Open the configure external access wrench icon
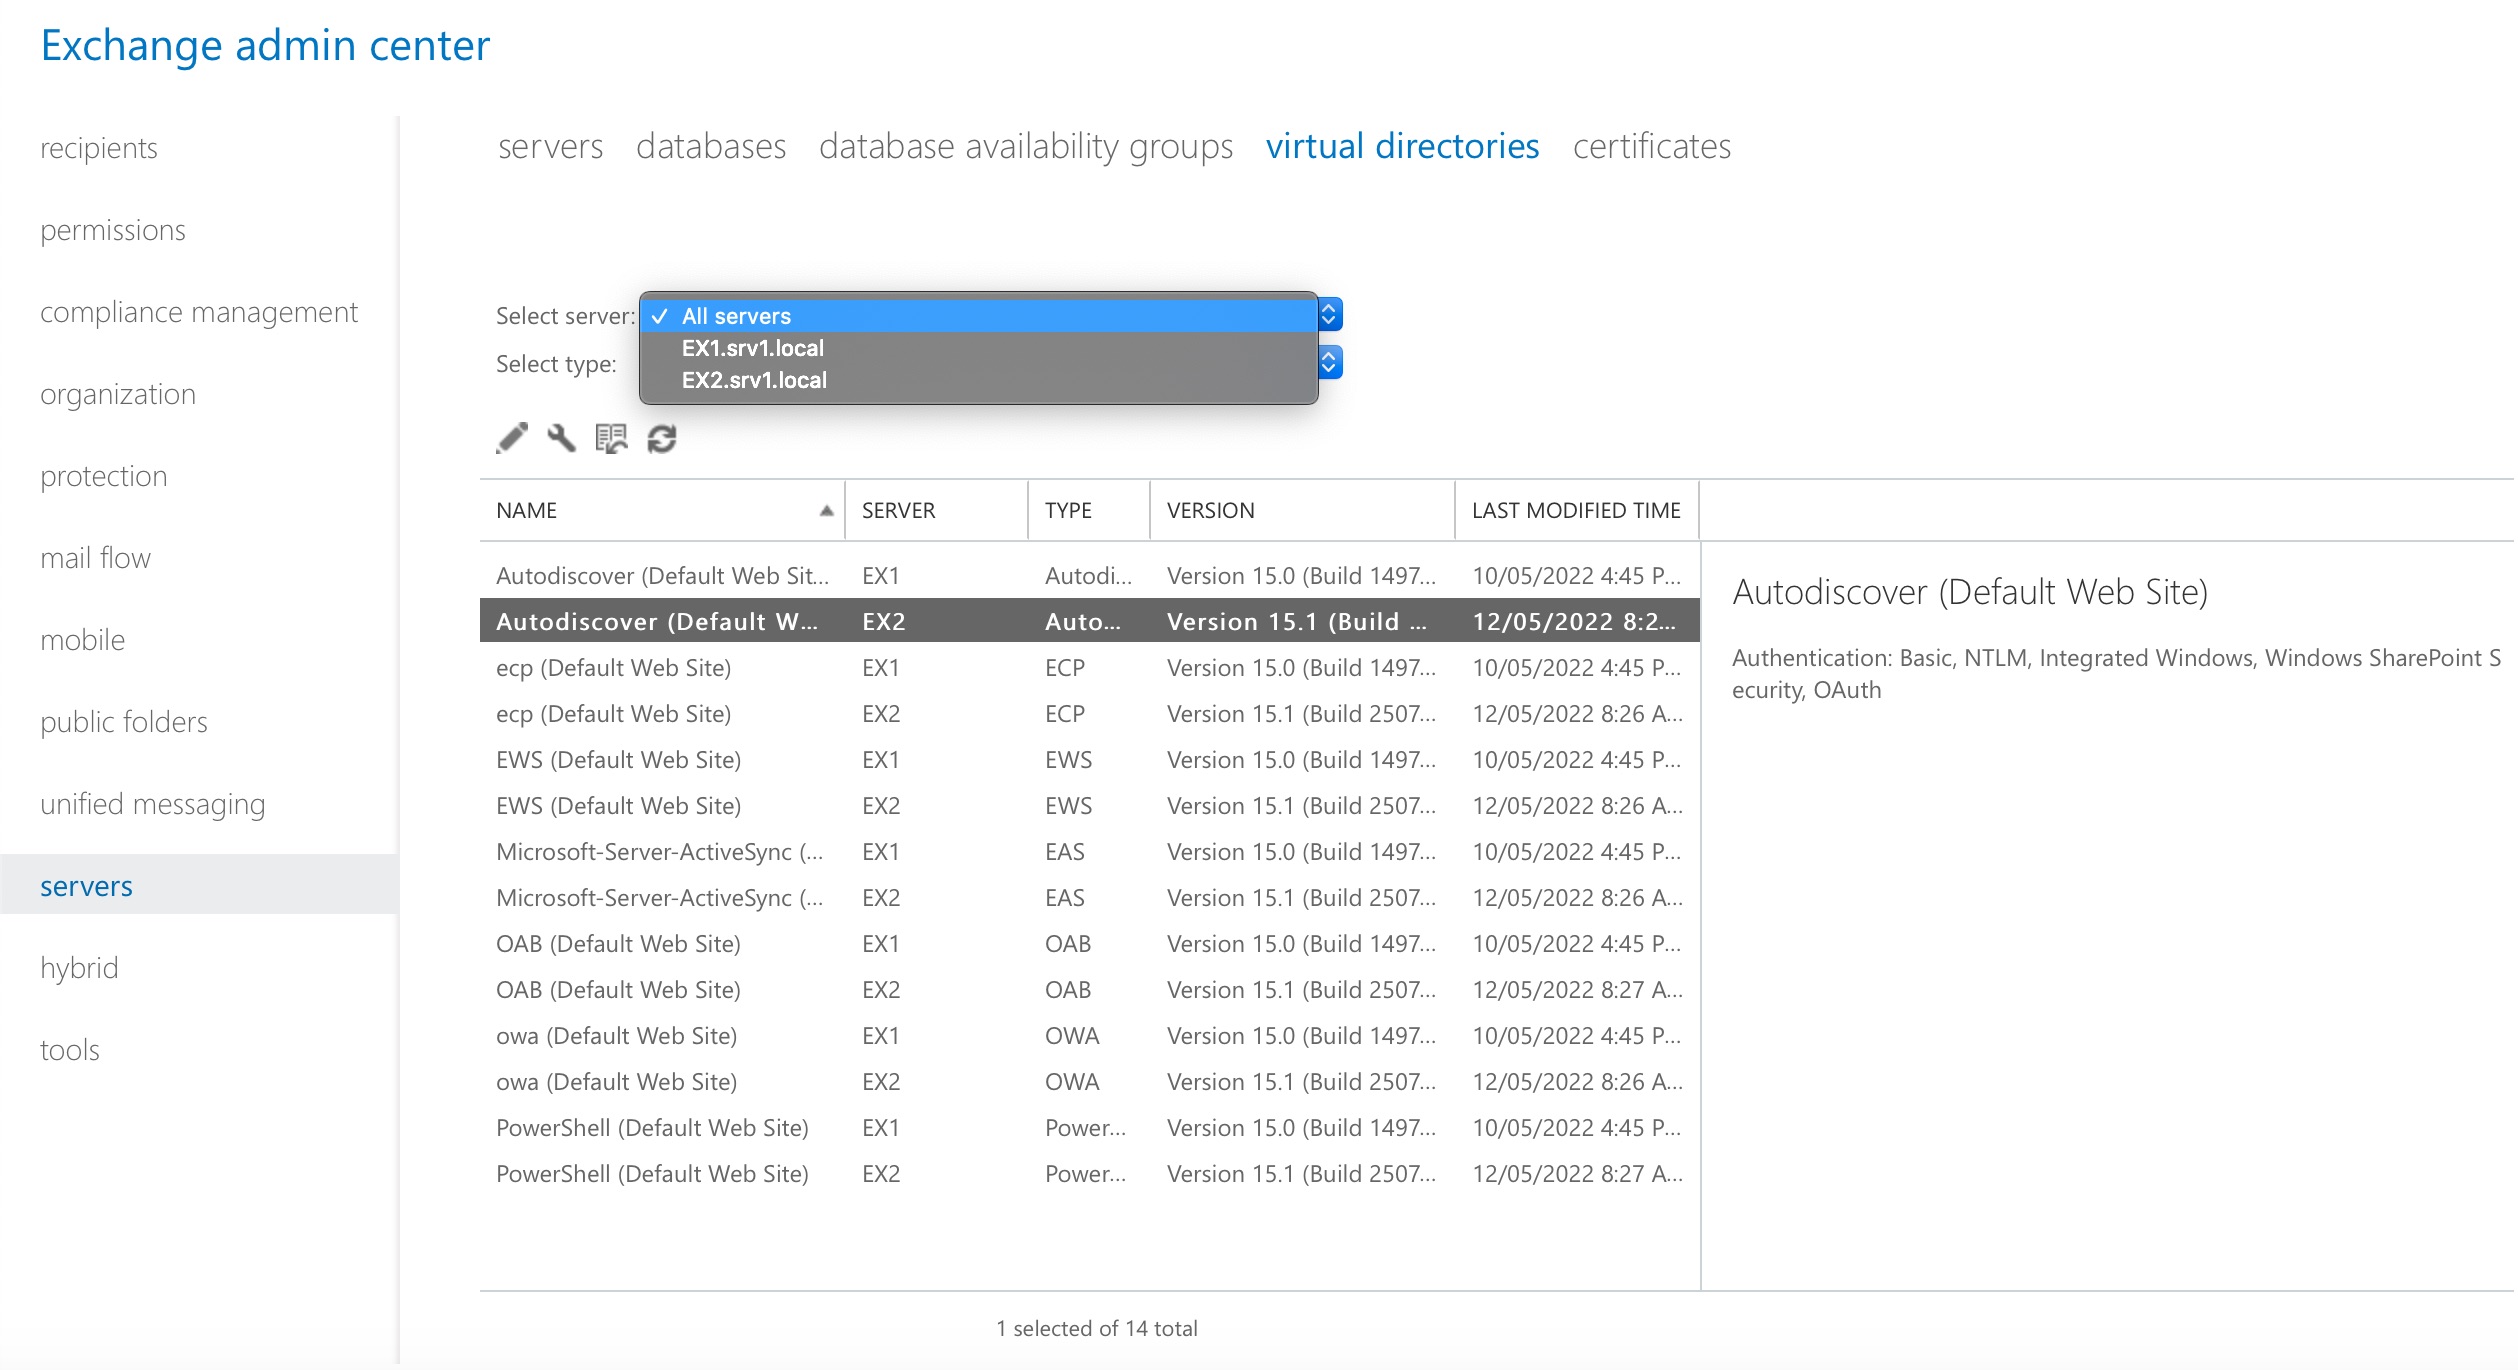The height and width of the screenshot is (1370, 2518). pyautogui.click(x=561, y=438)
